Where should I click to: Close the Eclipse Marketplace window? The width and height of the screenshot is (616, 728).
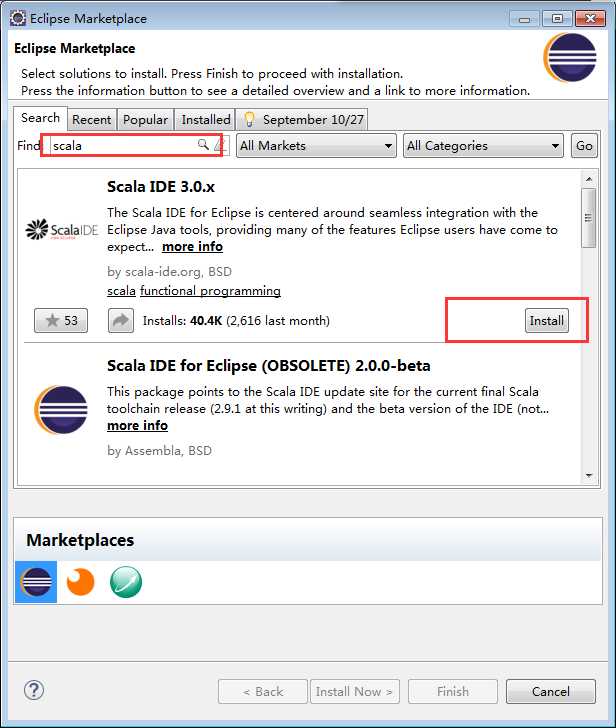(x=590, y=19)
